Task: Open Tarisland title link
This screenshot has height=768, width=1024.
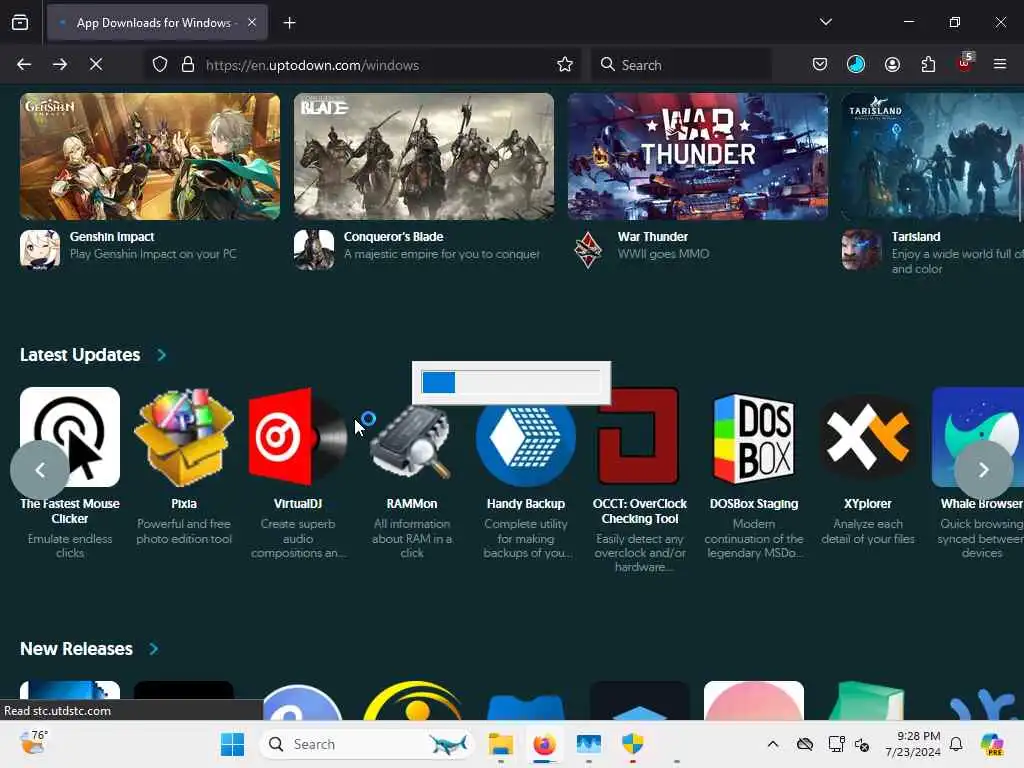Action: point(916,236)
